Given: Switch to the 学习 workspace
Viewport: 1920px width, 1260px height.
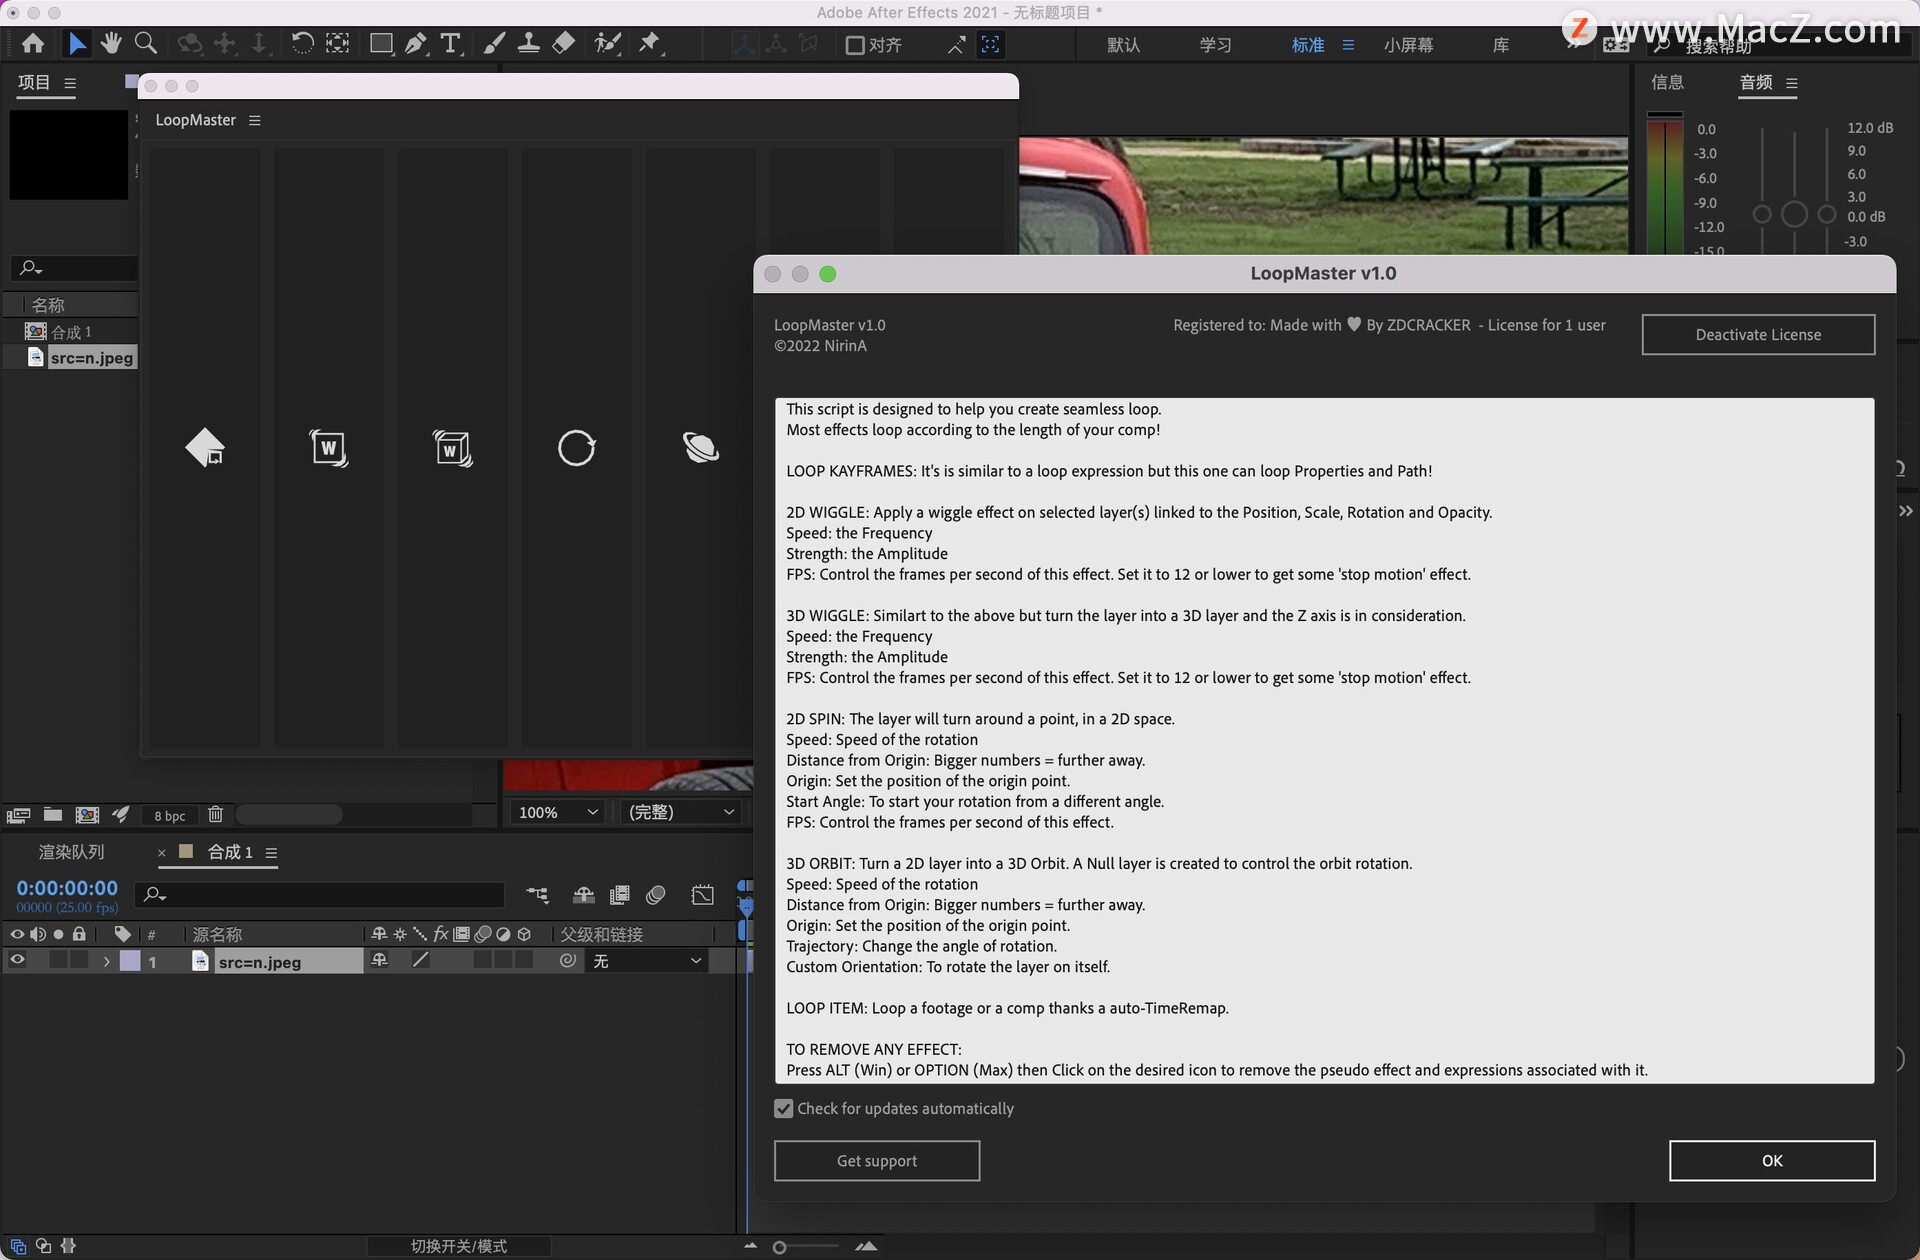Looking at the screenshot, I should point(1215,45).
